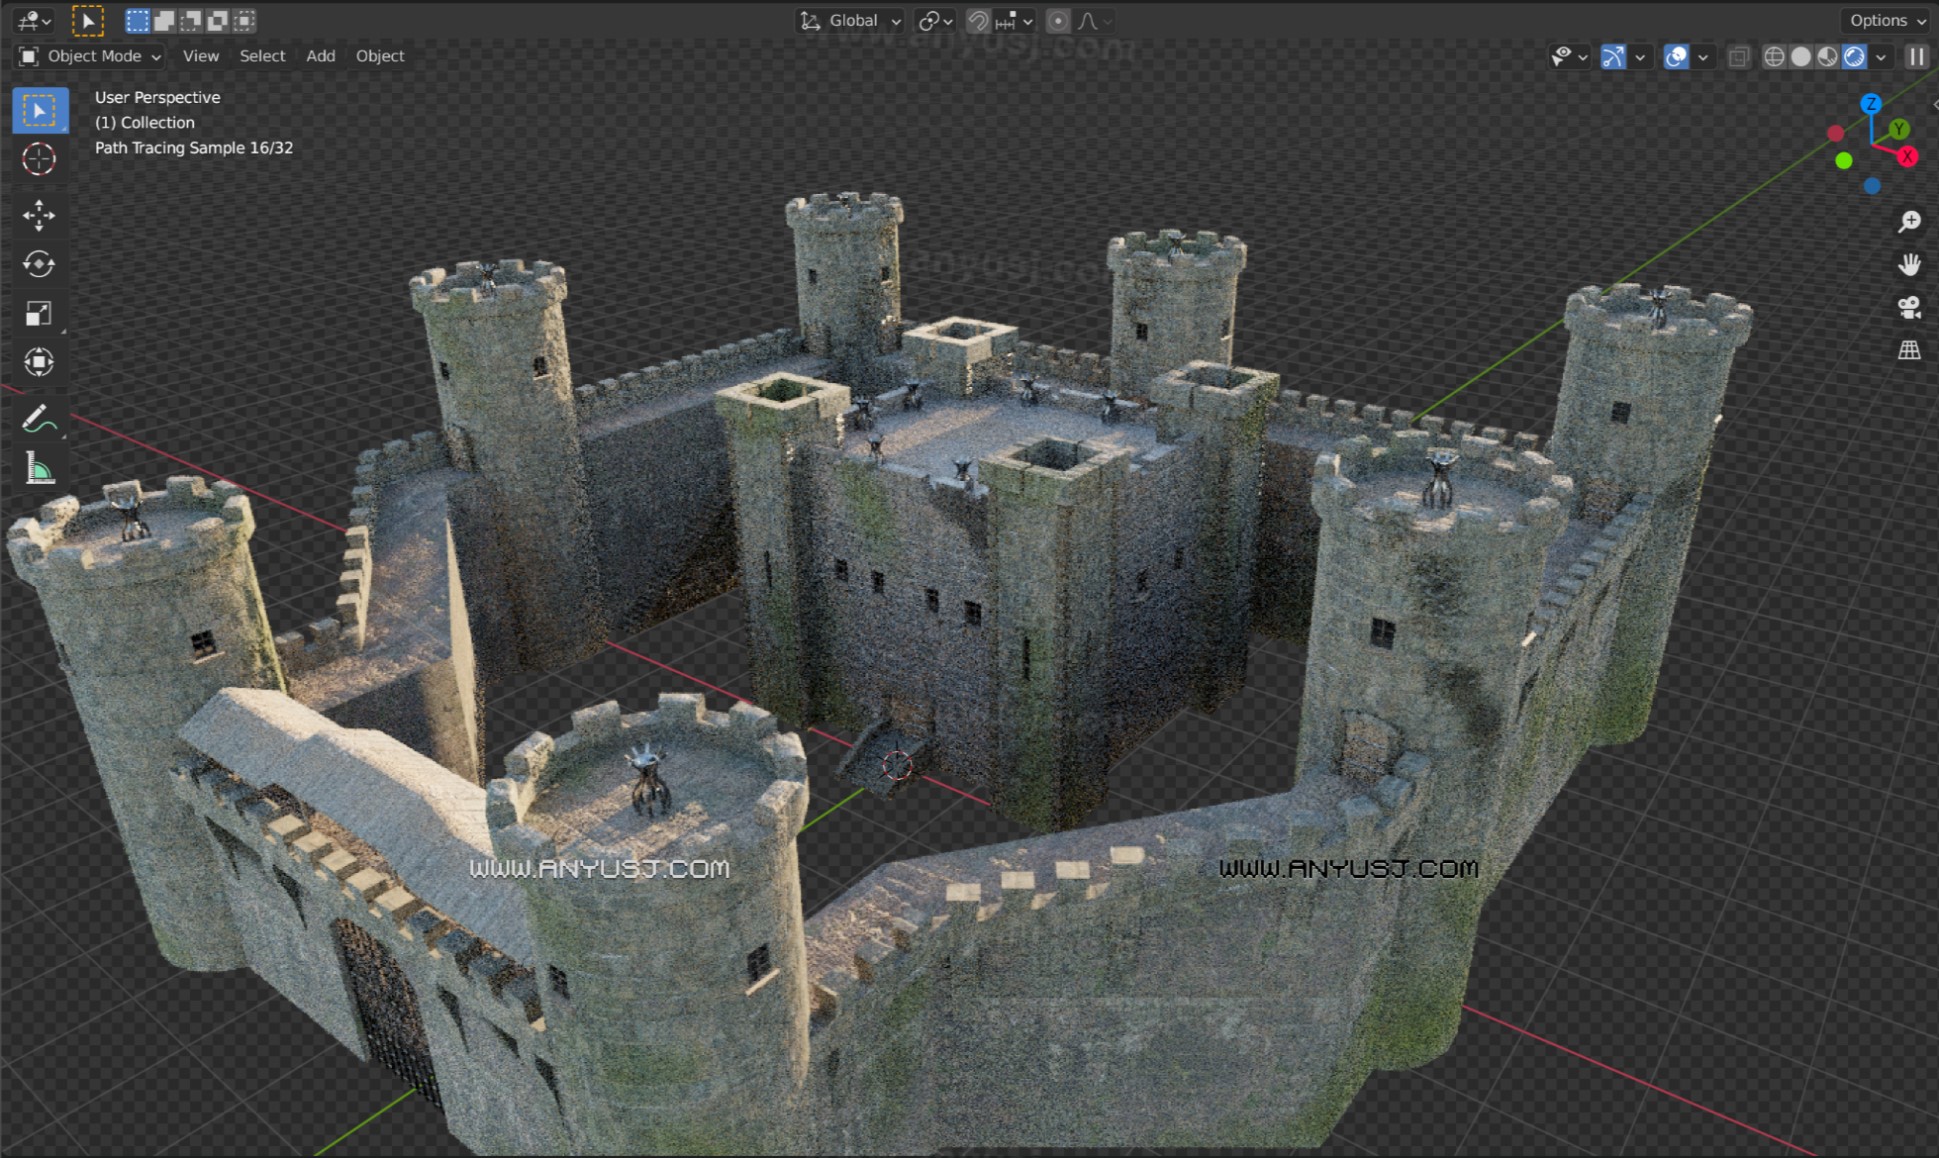Switch to Wireframe viewport shading
This screenshot has height=1158, width=1939.
click(1774, 57)
